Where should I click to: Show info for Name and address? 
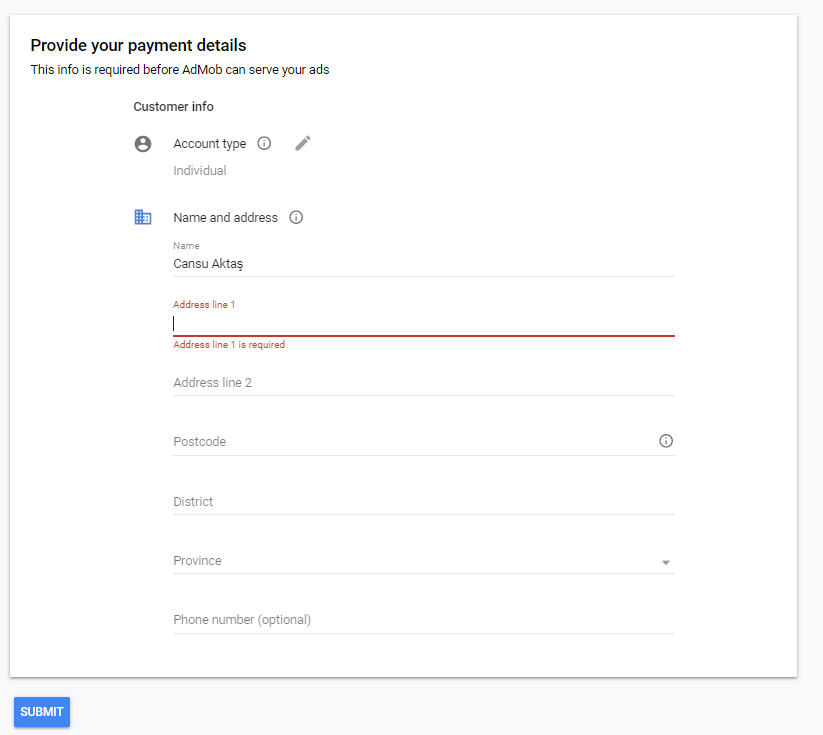click(x=296, y=217)
